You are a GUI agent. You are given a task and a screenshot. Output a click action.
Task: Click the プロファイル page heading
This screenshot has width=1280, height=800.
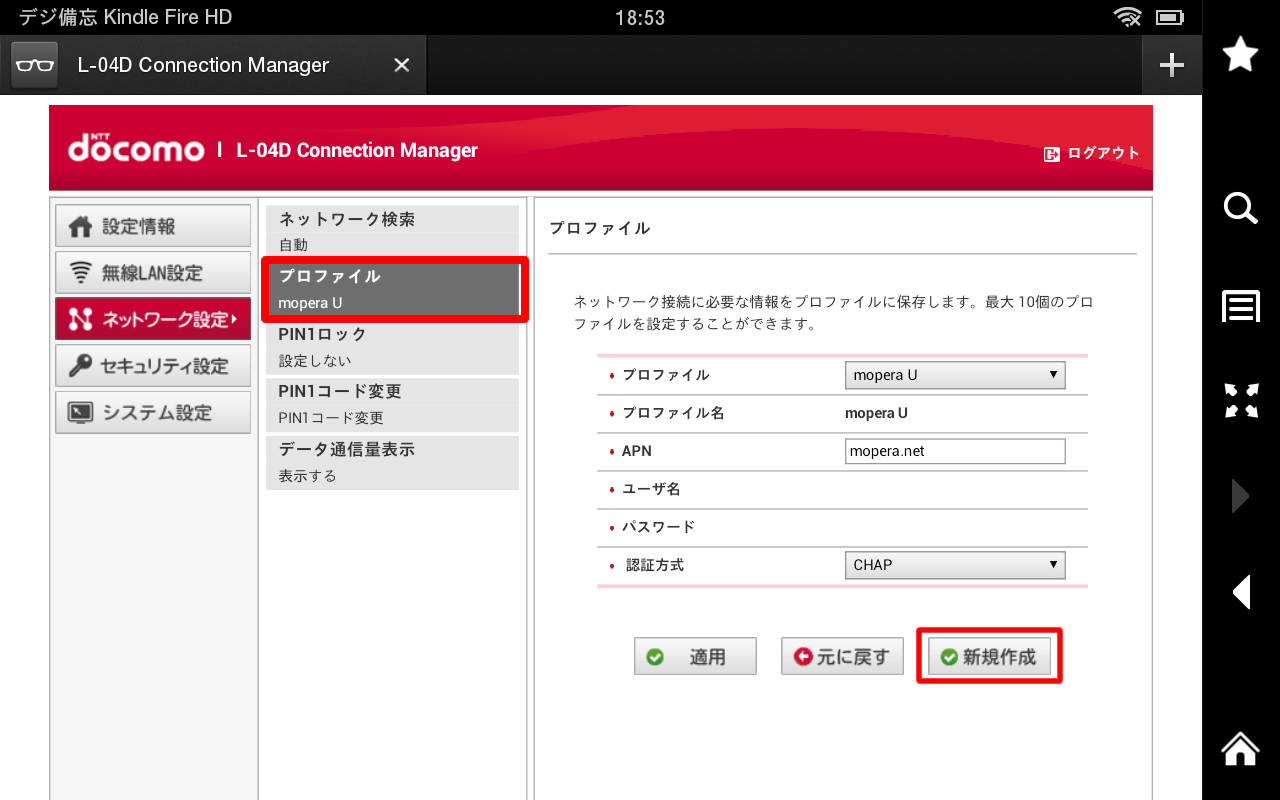pos(600,228)
